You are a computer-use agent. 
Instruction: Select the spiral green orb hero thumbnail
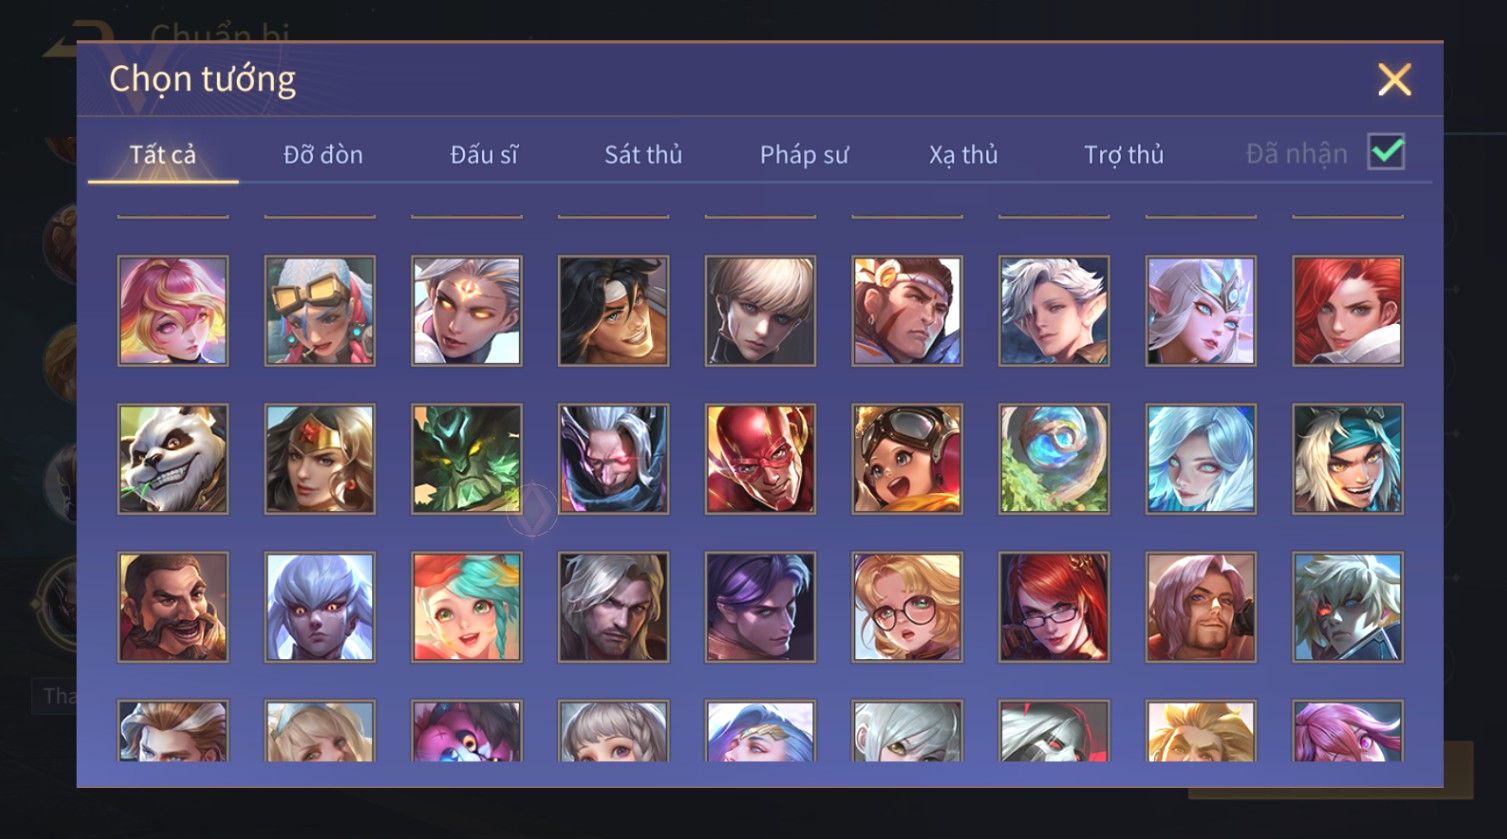pyautogui.click(x=1054, y=459)
